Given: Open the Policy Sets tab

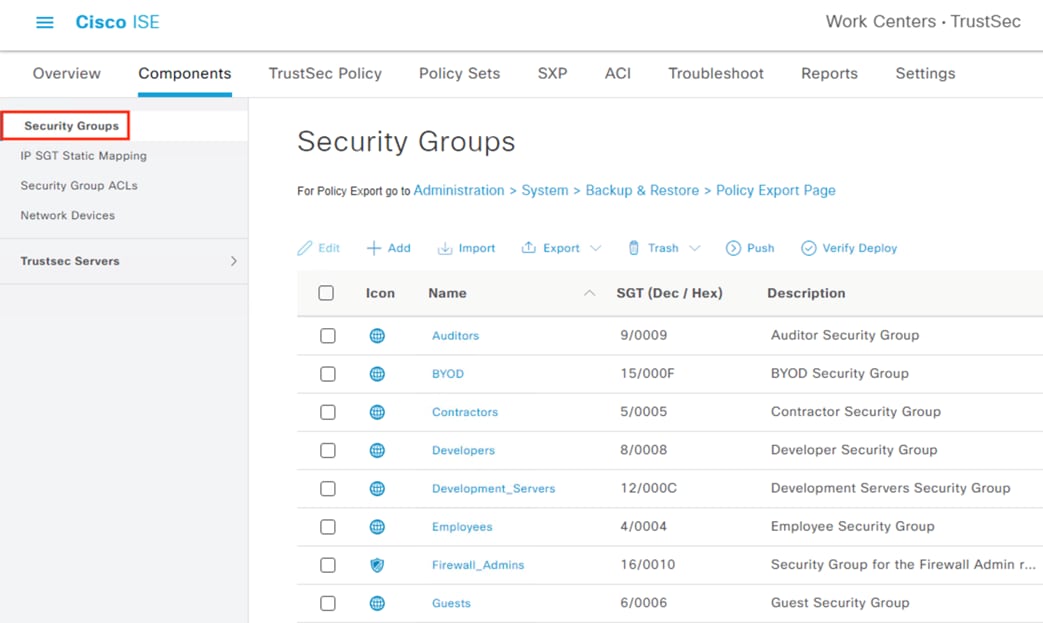Looking at the screenshot, I should (x=460, y=73).
